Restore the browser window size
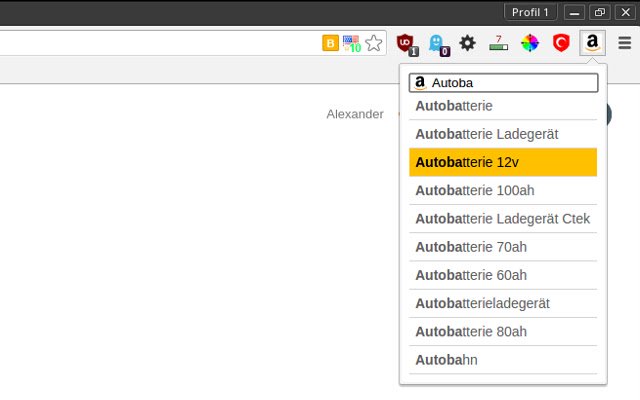The height and width of the screenshot is (400, 640). tap(600, 12)
